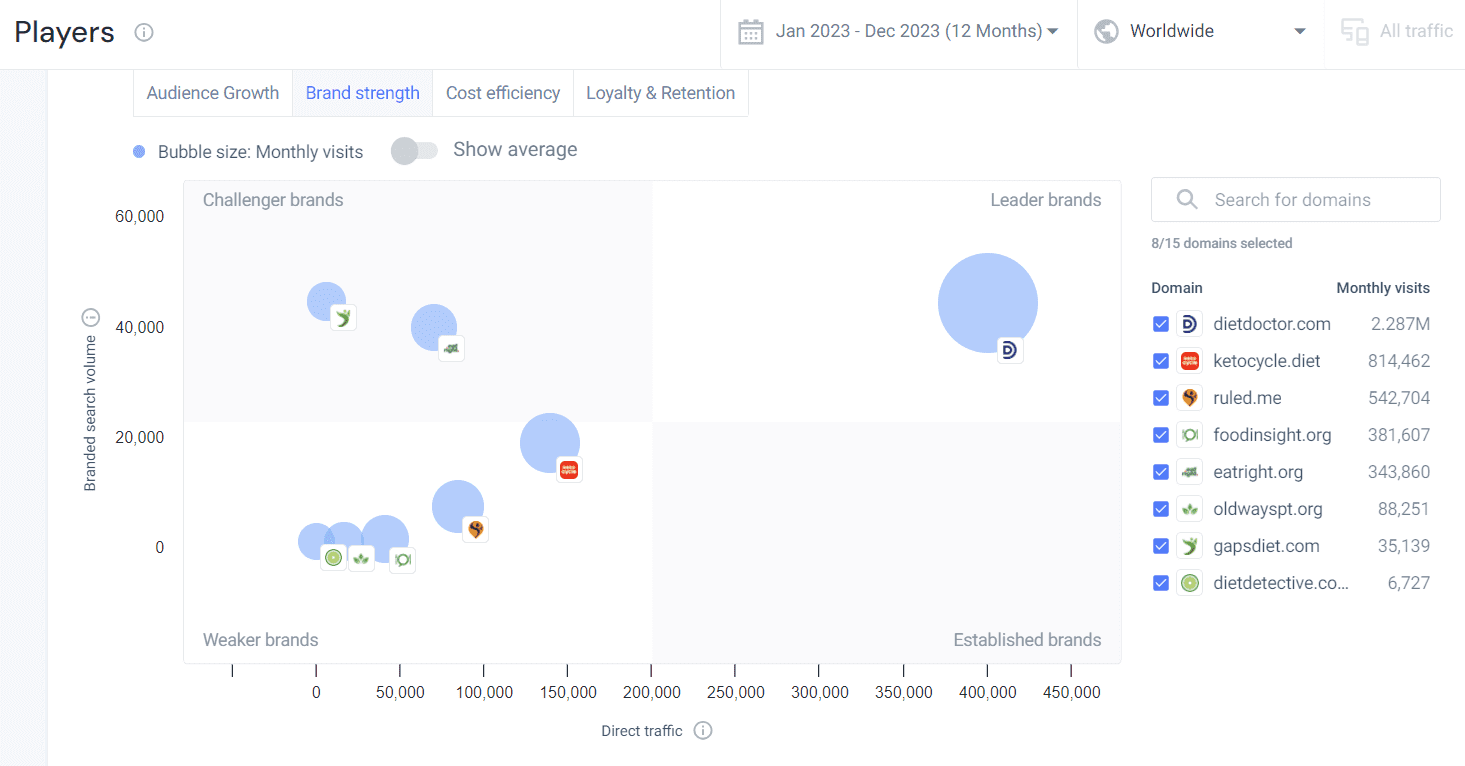Click the Monthly visits column header

click(1383, 288)
